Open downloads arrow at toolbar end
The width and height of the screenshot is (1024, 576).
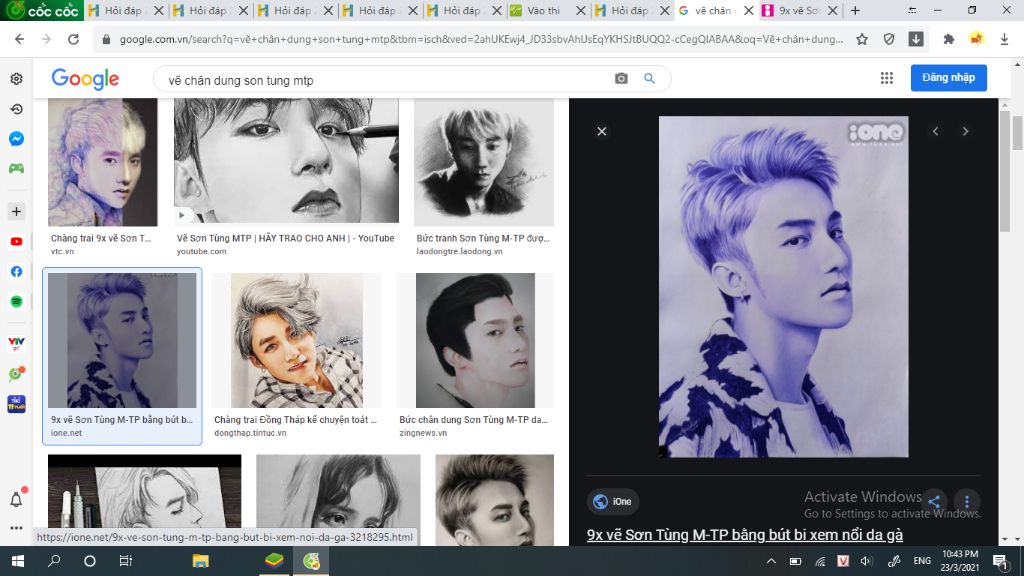(1004, 39)
